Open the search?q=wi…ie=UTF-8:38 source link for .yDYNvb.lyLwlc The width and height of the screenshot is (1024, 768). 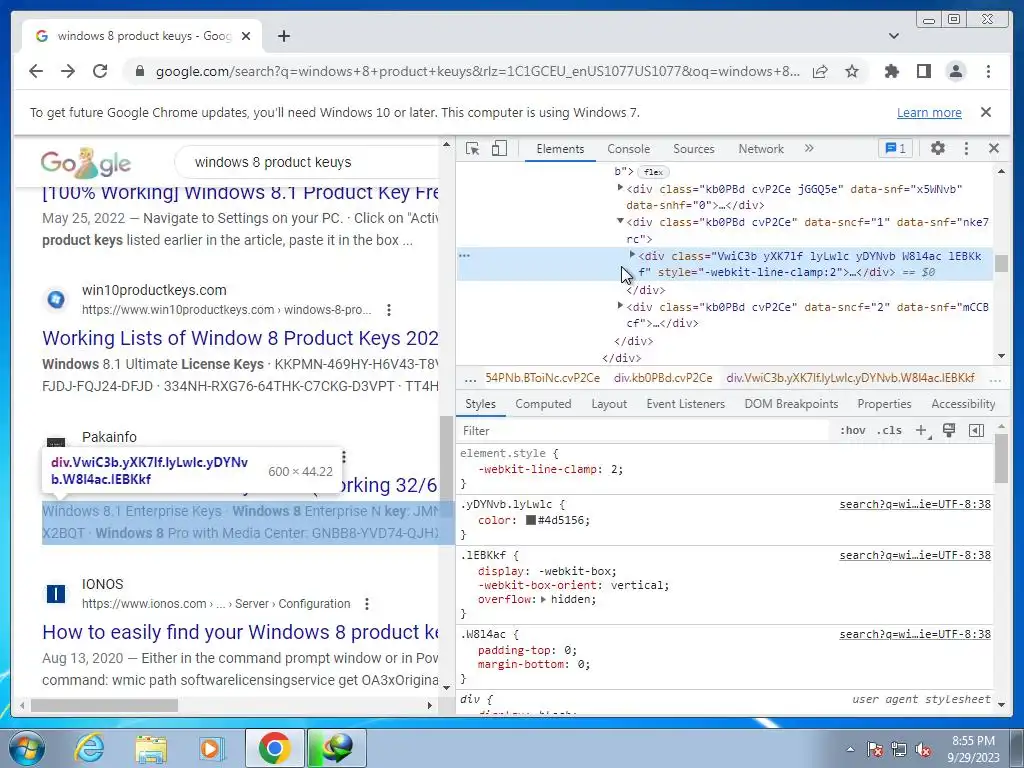click(x=915, y=504)
